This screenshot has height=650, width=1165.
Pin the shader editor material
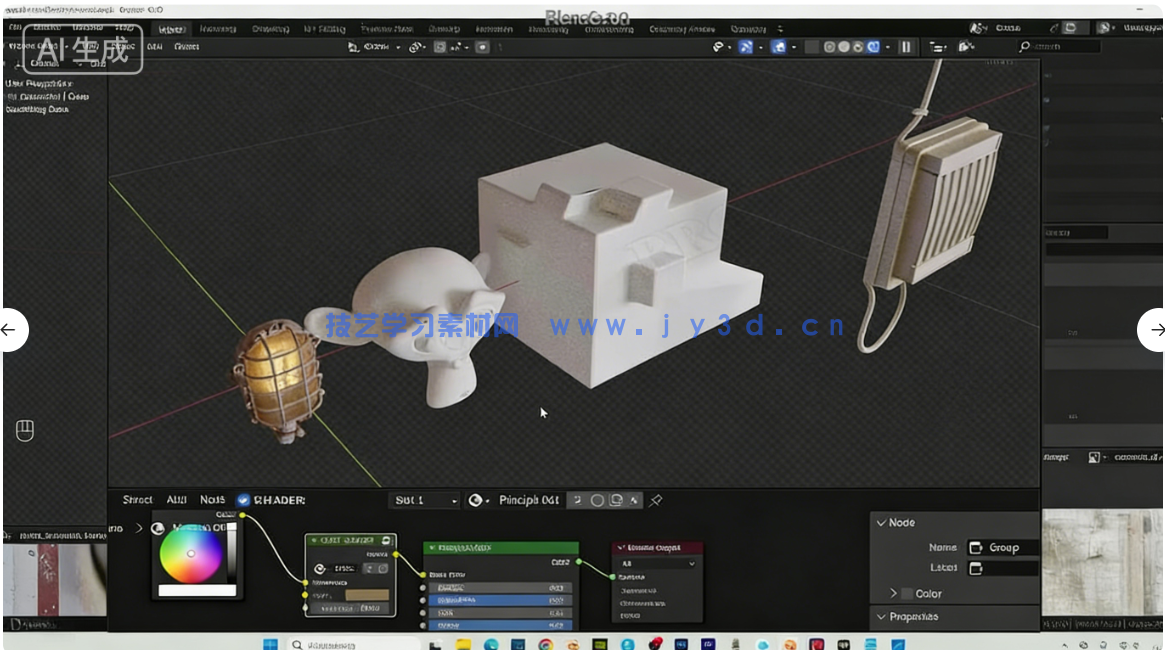pyautogui.click(x=656, y=500)
